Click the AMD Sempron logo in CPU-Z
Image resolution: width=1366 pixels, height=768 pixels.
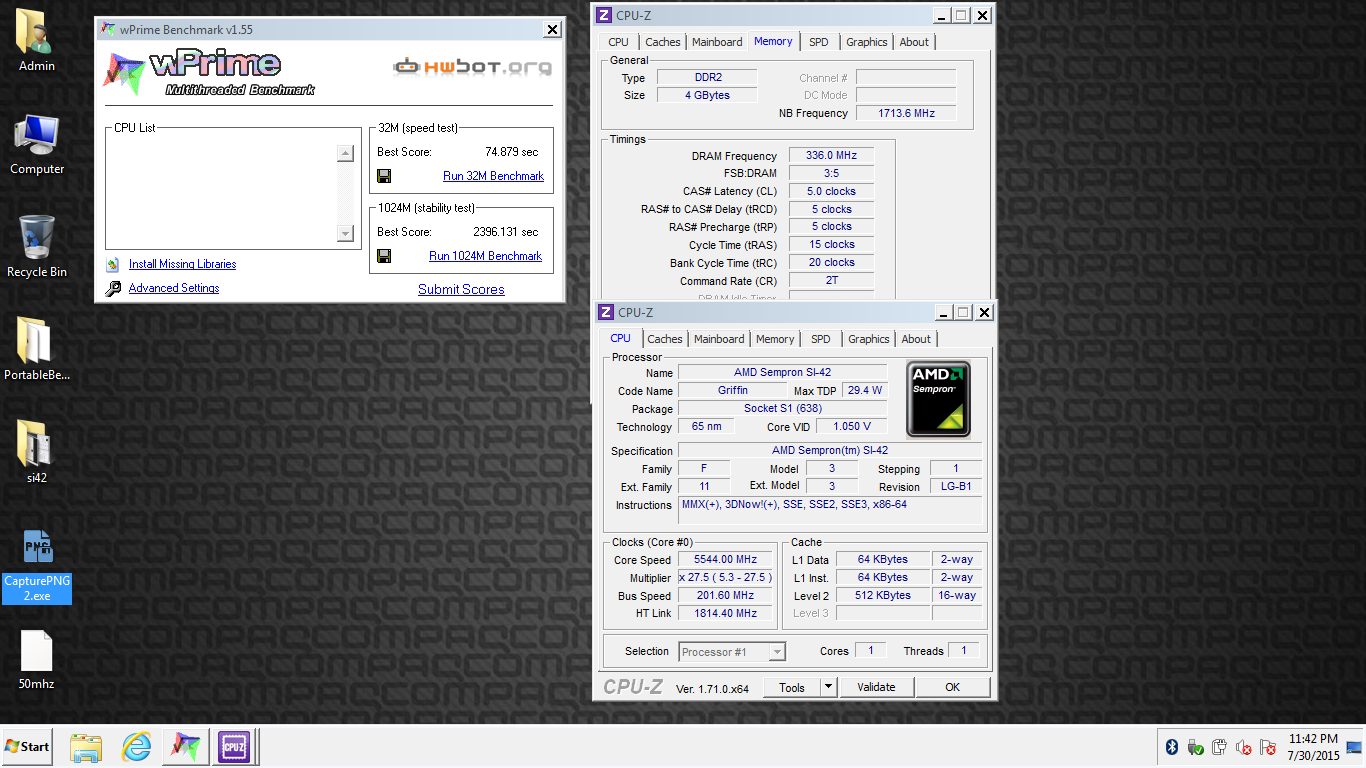[938, 399]
